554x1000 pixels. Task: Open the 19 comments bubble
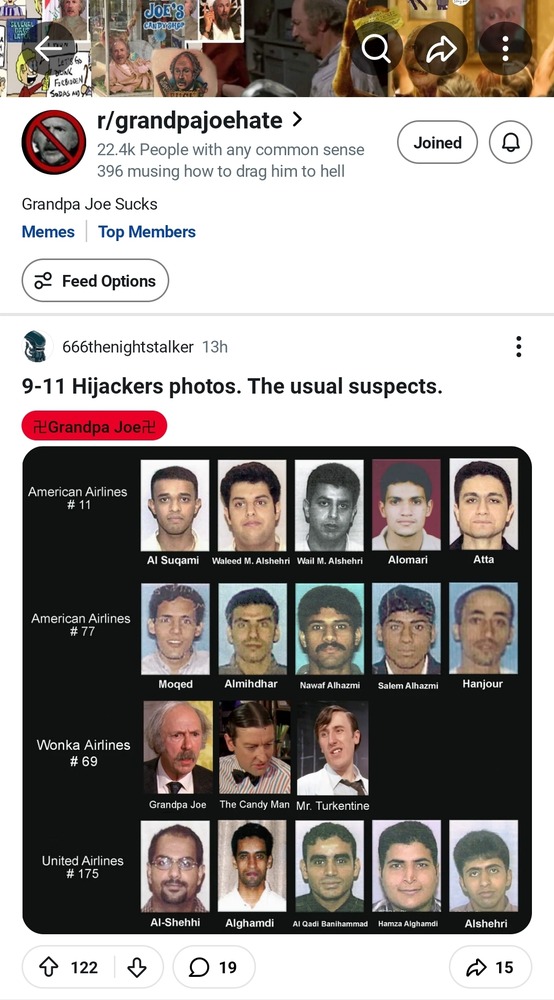click(214, 967)
